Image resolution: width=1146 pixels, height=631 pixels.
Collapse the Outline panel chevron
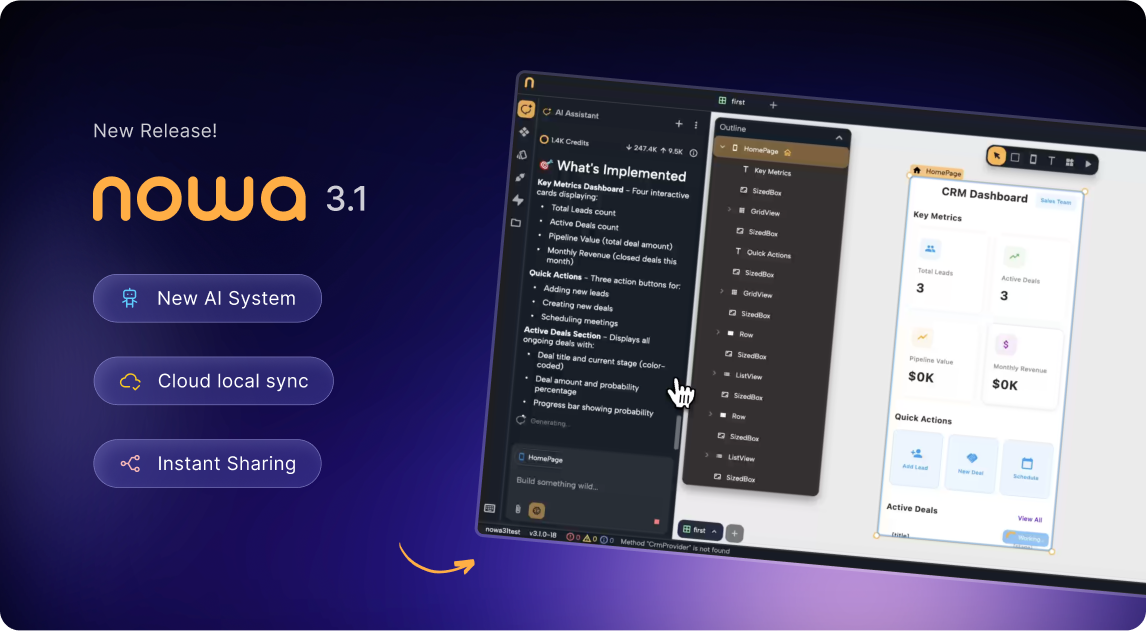pyautogui.click(x=839, y=138)
